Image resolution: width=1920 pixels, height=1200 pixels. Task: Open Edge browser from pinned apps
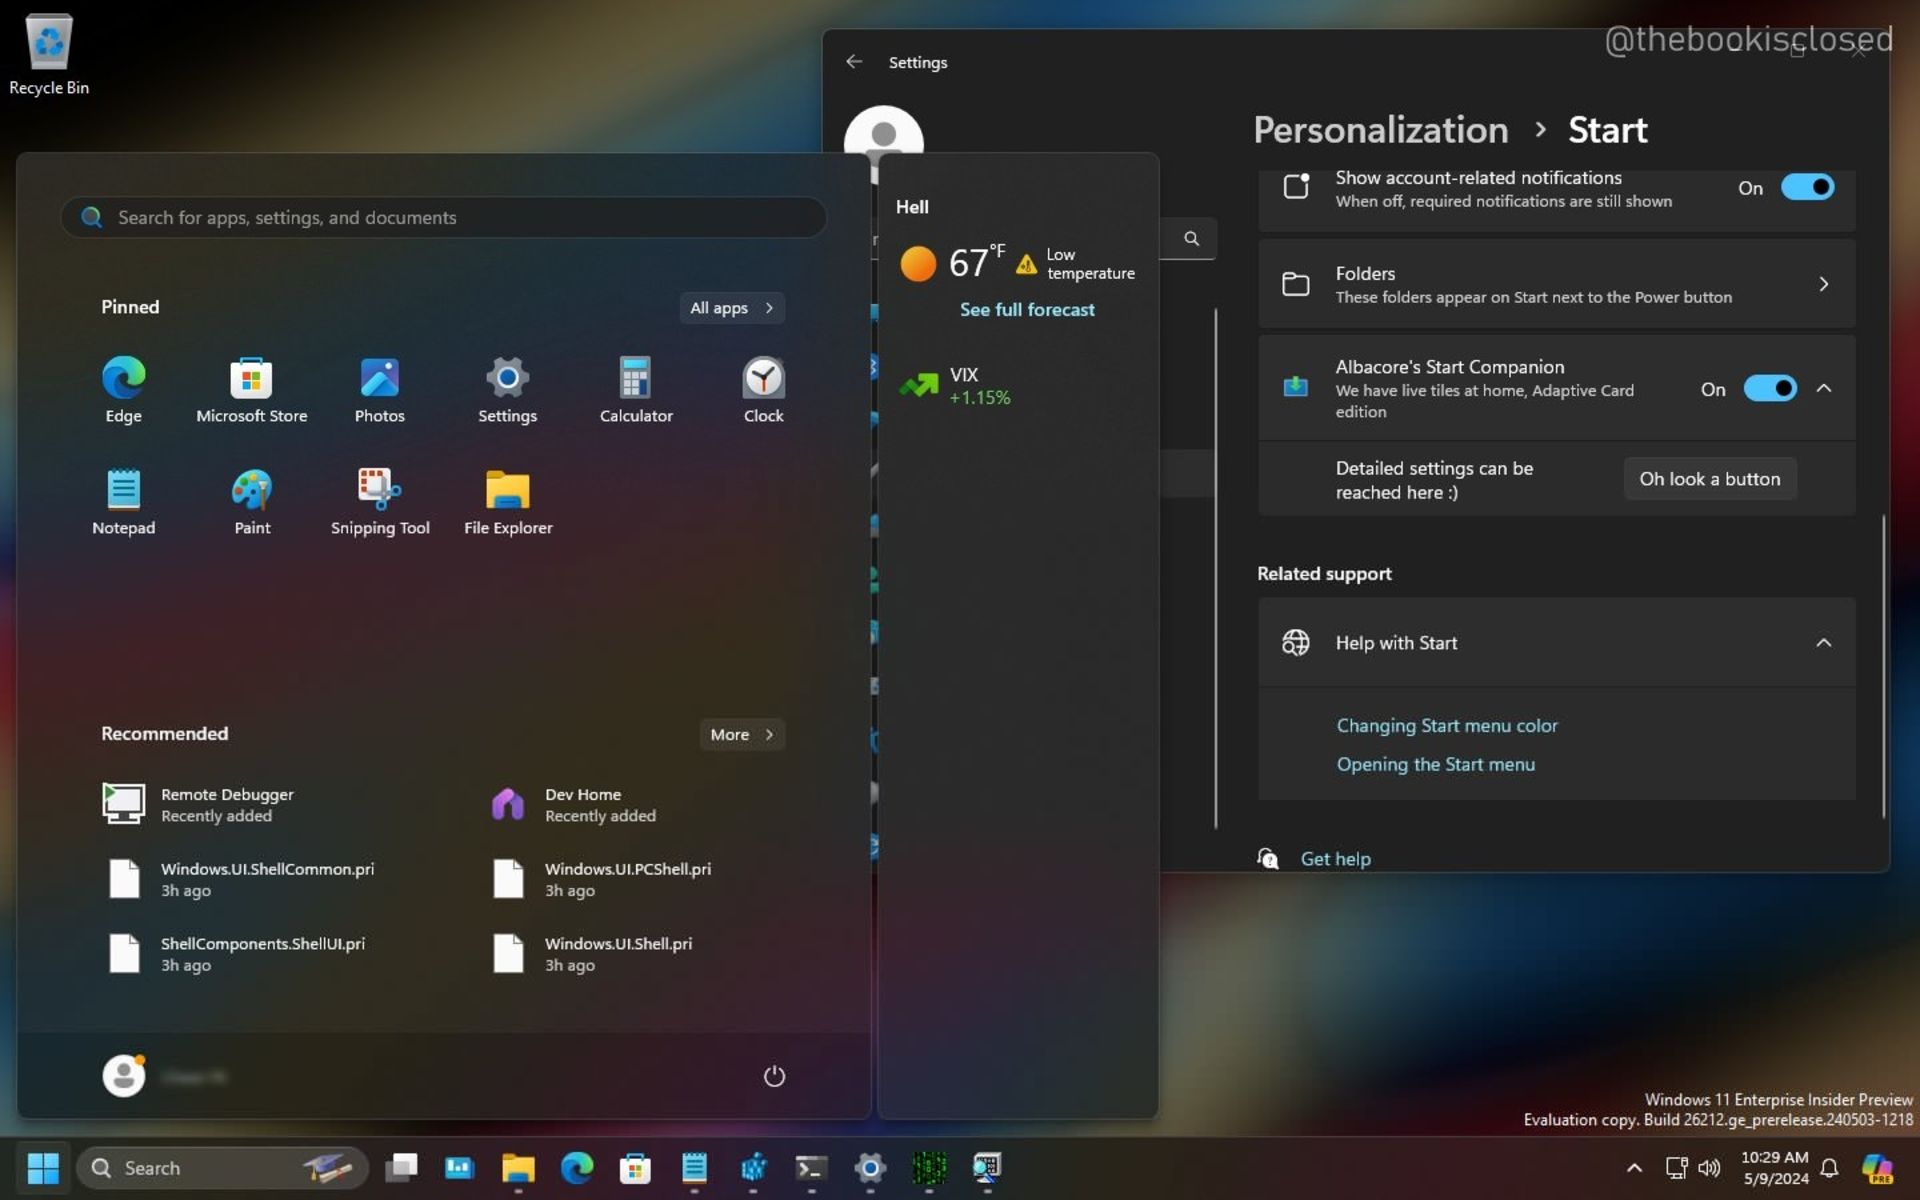click(122, 376)
